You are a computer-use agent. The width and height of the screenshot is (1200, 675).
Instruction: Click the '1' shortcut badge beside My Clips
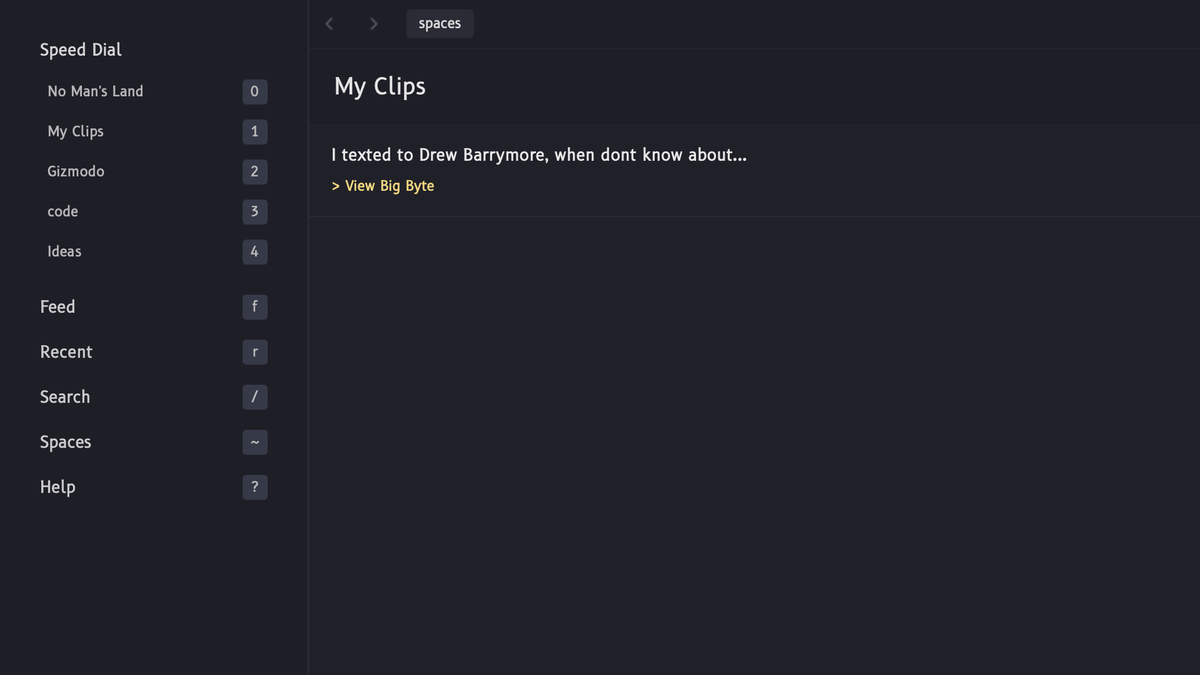pyautogui.click(x=254, y=132)
